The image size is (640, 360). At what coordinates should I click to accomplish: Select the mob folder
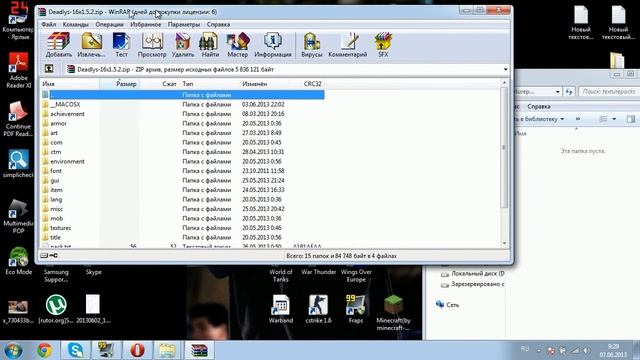(182, 218)
